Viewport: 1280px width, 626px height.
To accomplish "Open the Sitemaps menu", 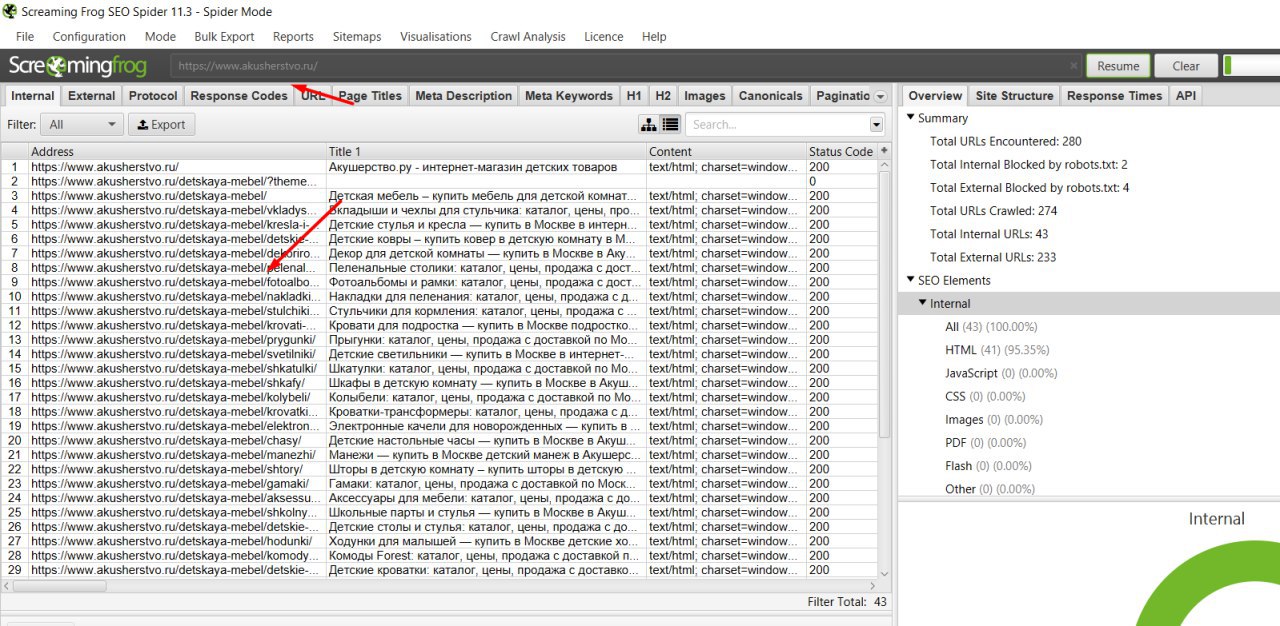I will (x=357, y=36).
